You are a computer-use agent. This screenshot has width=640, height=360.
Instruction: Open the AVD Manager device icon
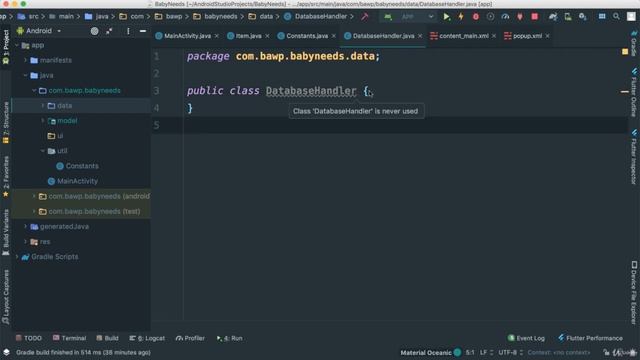(568, 17)
